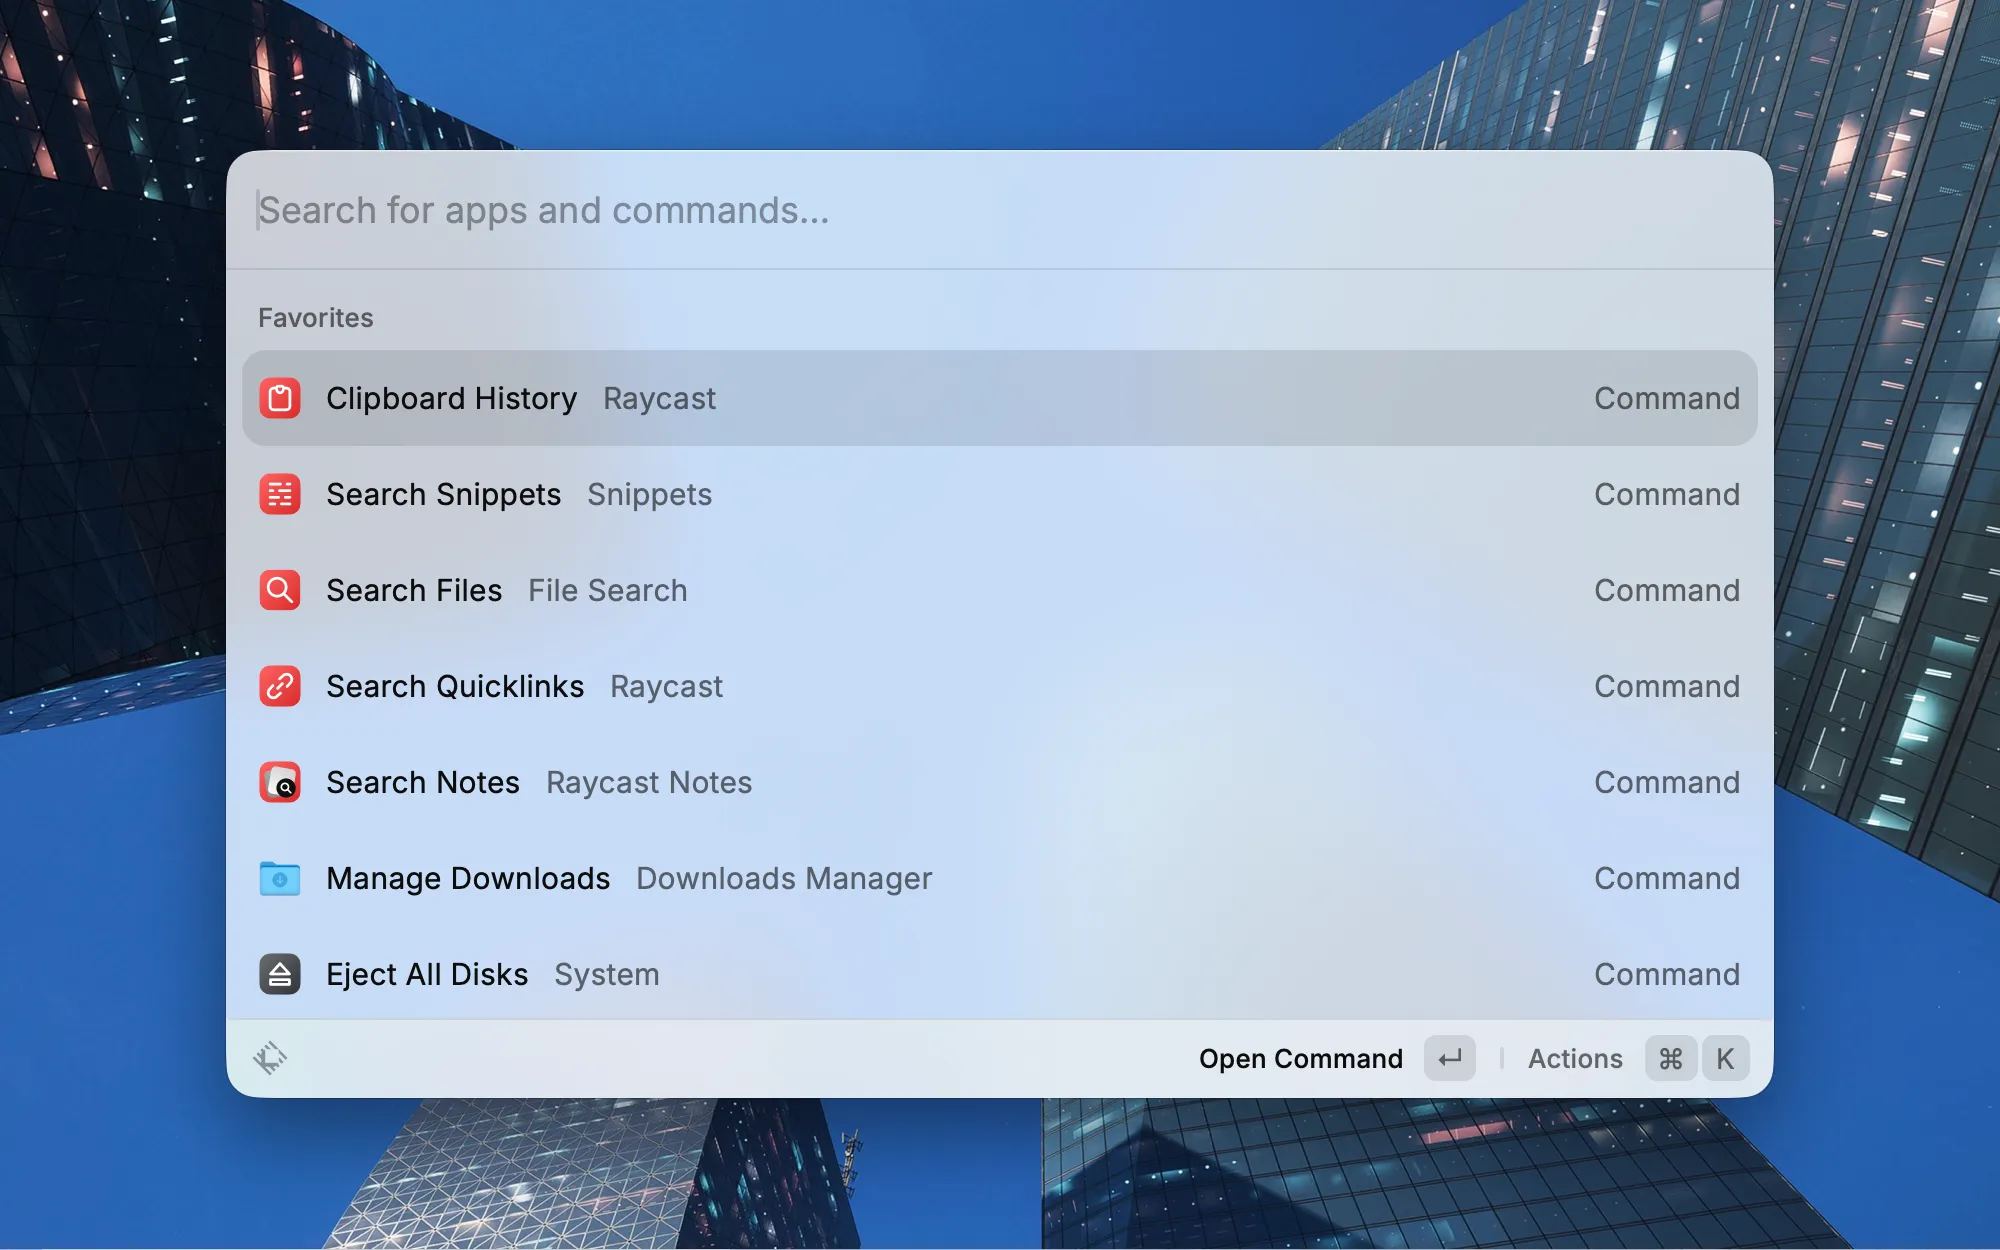The width and height of the screenshot is (2000, 1250).
Task: Click the Eject All Disks icon
Action: tap(280, 974)
